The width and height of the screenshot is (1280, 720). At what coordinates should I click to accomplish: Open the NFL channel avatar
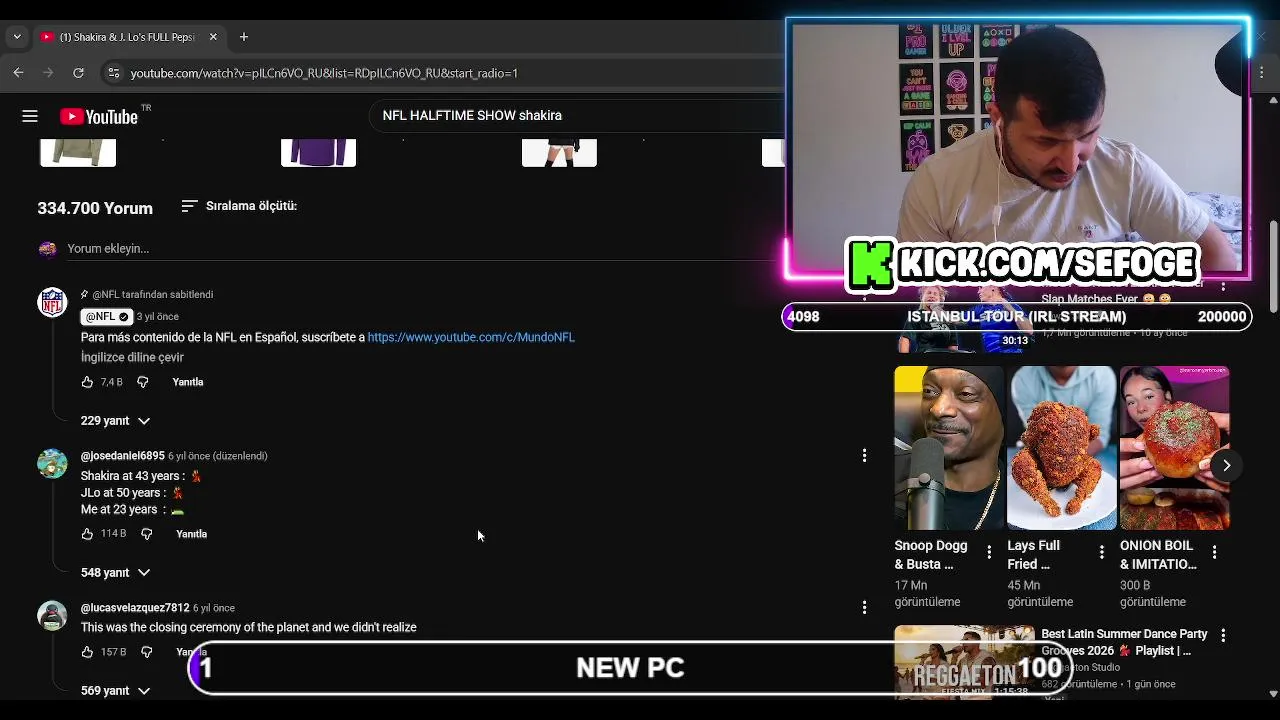tap(52, 302)
